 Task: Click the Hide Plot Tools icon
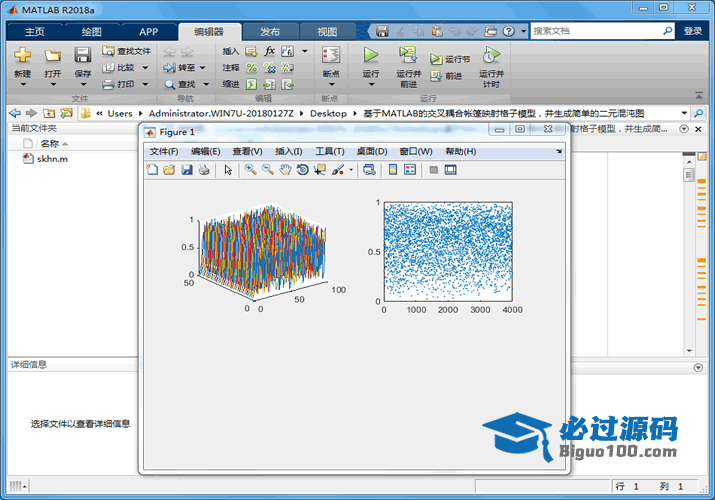(434, 170)
